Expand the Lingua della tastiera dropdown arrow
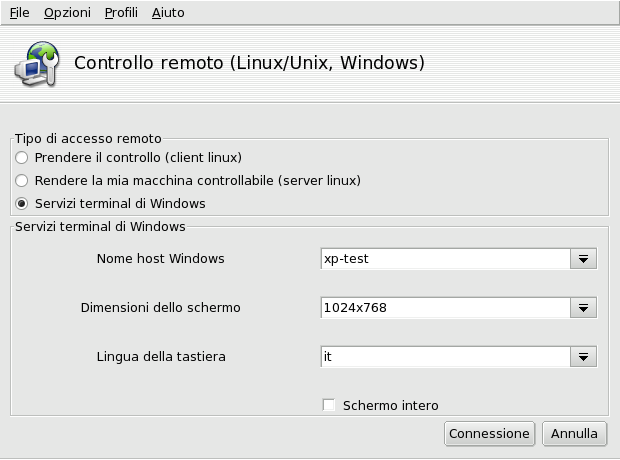The width and height of the screenshot is (620, 460). [x=583, y=356]
